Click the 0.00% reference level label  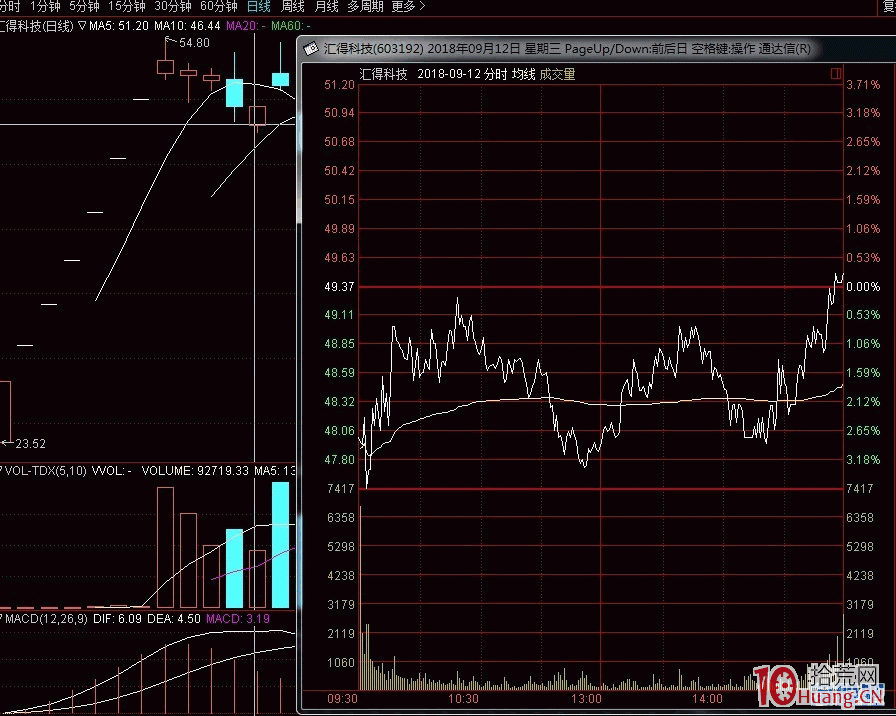tap(862, 287)
